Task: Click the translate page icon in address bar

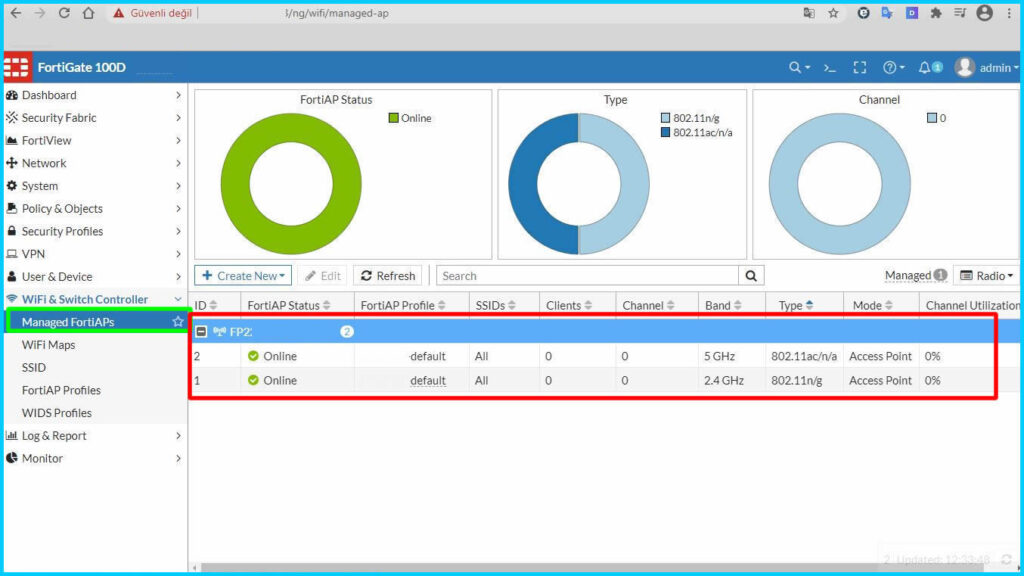Action: pos(808,13)
